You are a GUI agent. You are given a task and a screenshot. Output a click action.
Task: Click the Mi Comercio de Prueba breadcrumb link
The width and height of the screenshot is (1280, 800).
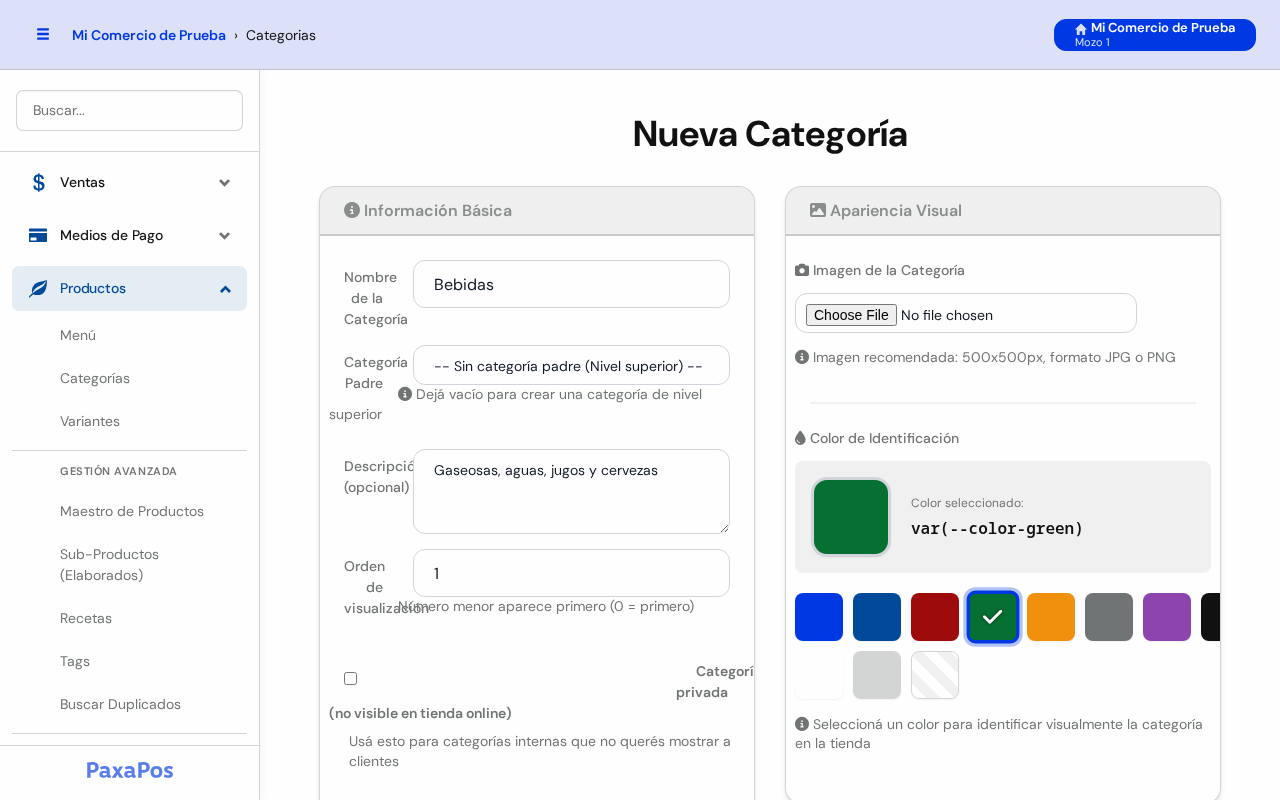[149, 35]
